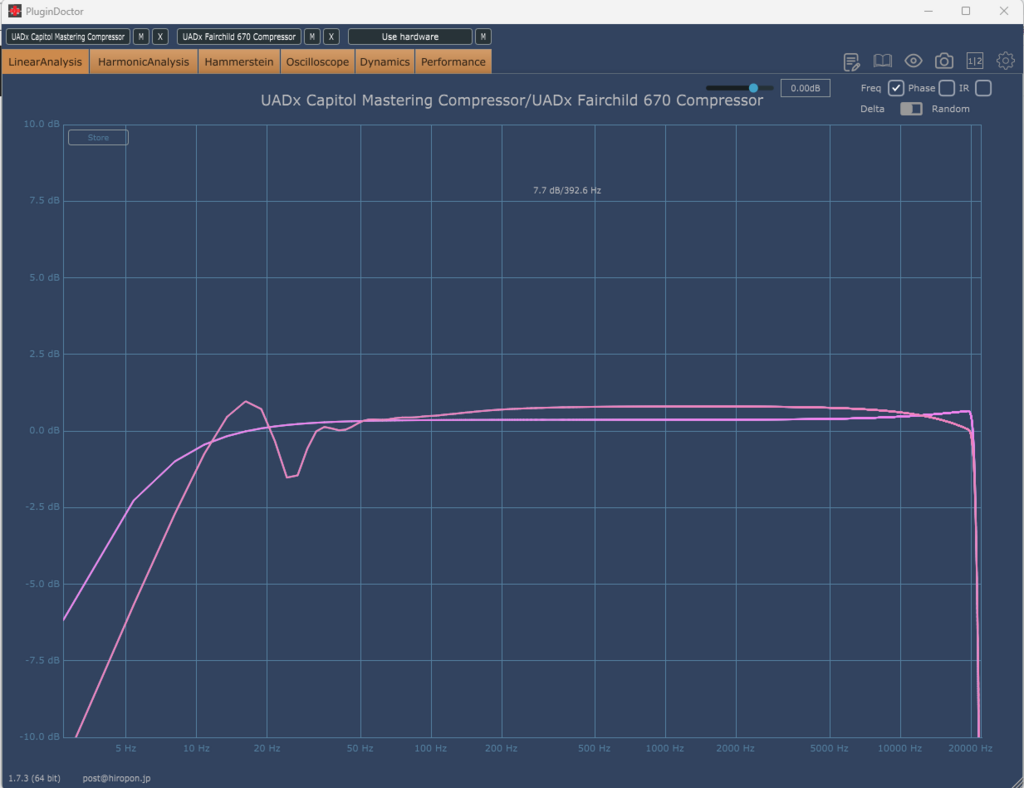The image size is (1024, 788).
Task: Remove UADx Fairchild 670 Compressor with X
Action: pyautogui.click(x=331, y=37)
